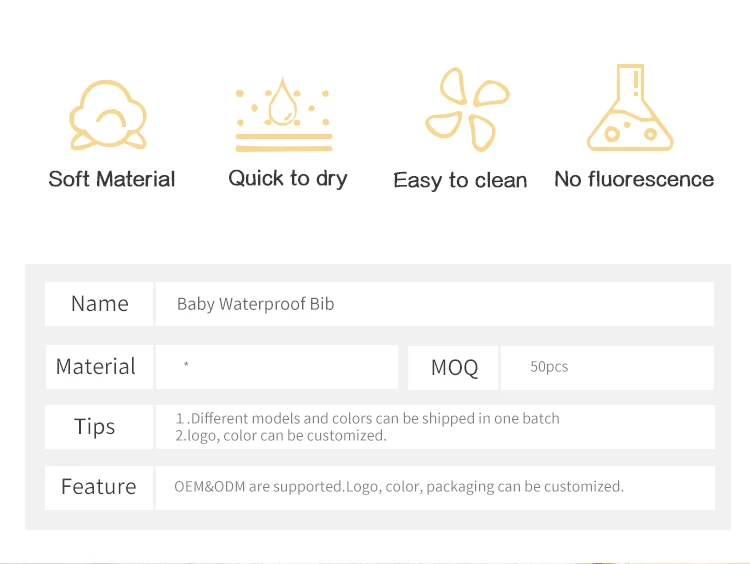
Task: Select the Quick to dry caption
Action: click(x=288, y=178)
